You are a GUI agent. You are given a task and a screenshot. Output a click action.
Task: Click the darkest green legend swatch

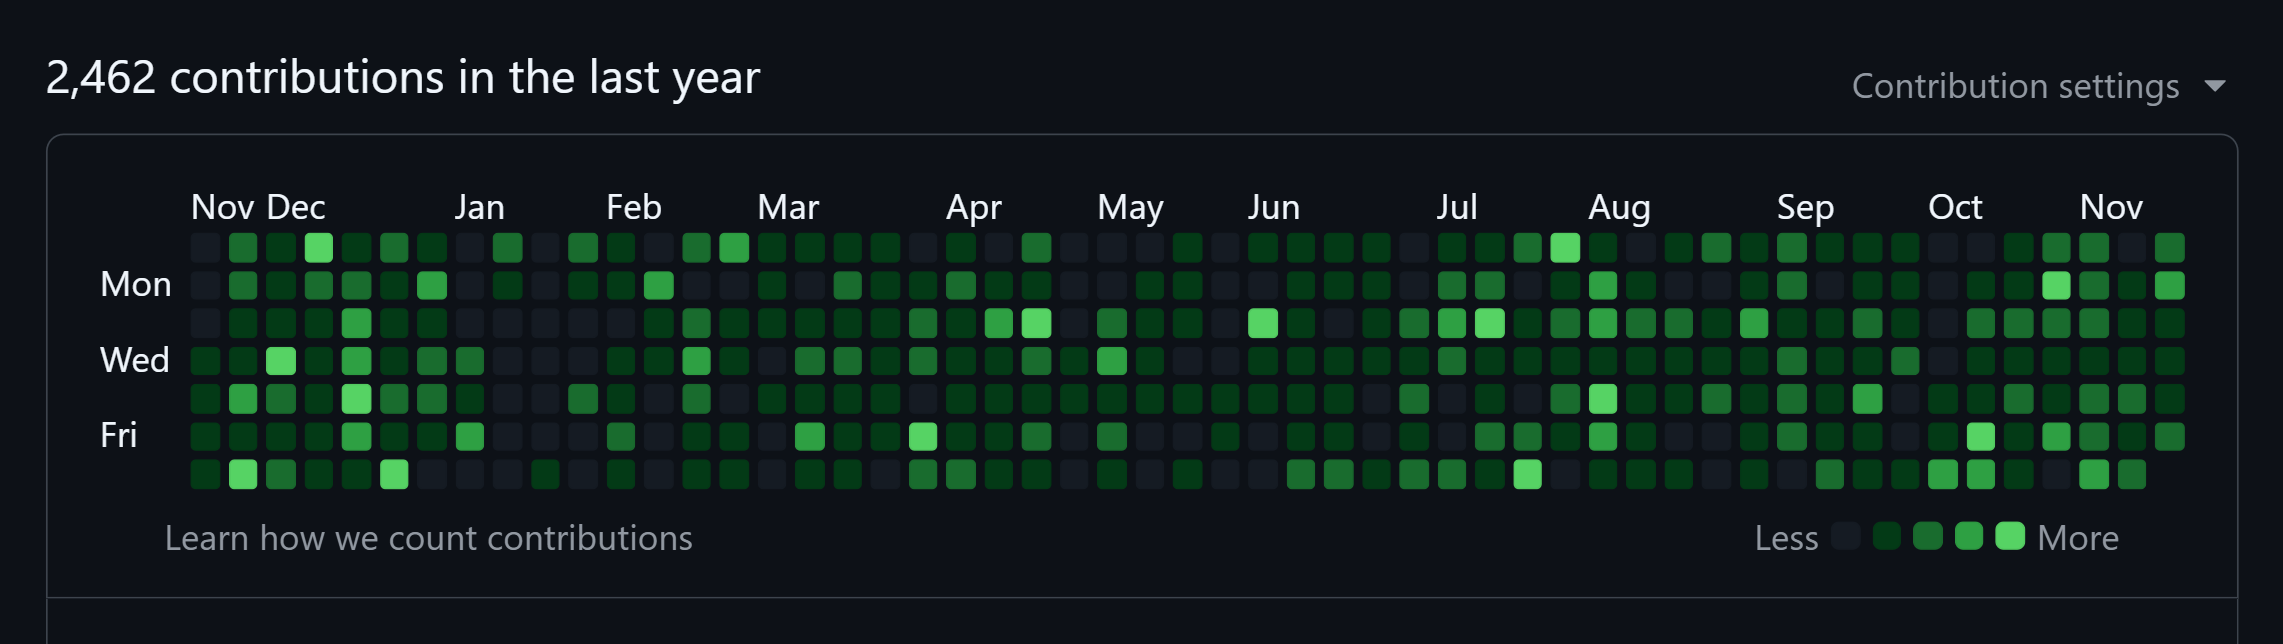coord(1887,536)
